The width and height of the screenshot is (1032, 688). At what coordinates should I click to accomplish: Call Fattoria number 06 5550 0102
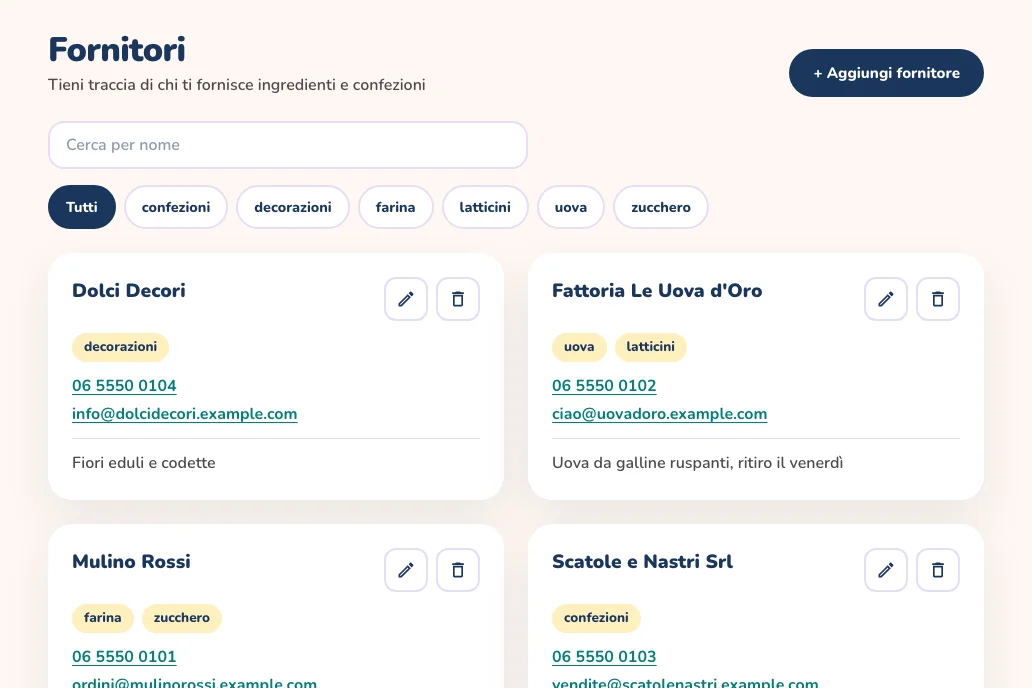[x=604, y=386]
